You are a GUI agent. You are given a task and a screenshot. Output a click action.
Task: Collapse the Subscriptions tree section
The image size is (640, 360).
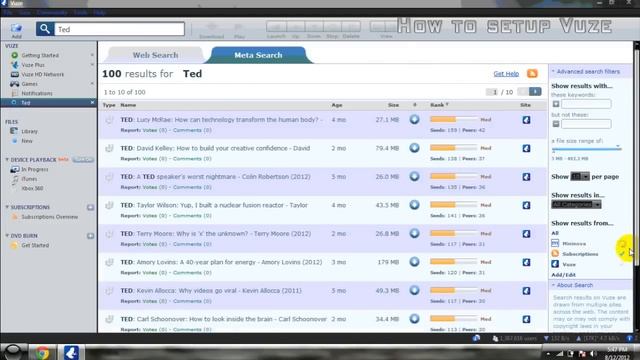7,207
